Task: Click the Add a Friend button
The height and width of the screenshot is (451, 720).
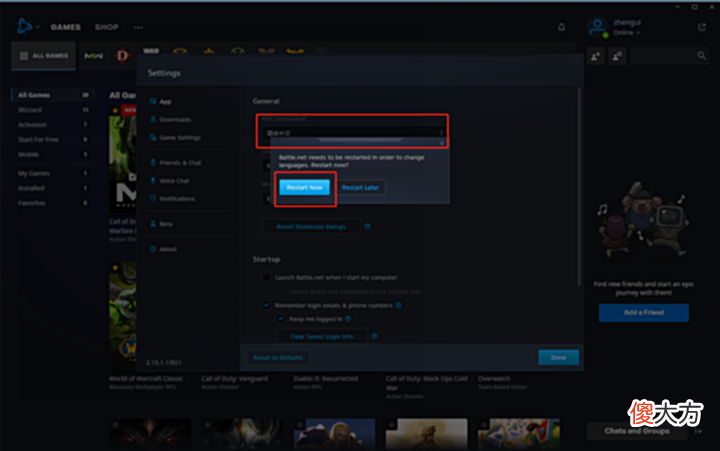Action: (x=643, y=312)
